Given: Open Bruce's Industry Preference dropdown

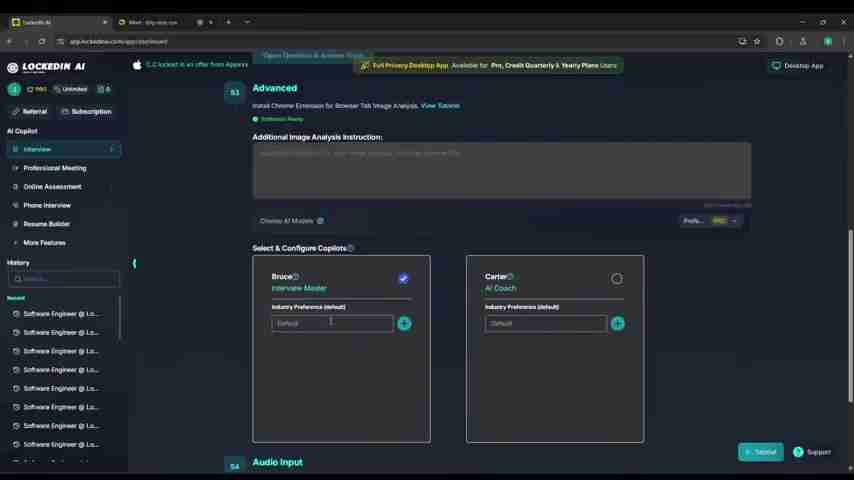Looking at the screenshot, I should (331, 323).
